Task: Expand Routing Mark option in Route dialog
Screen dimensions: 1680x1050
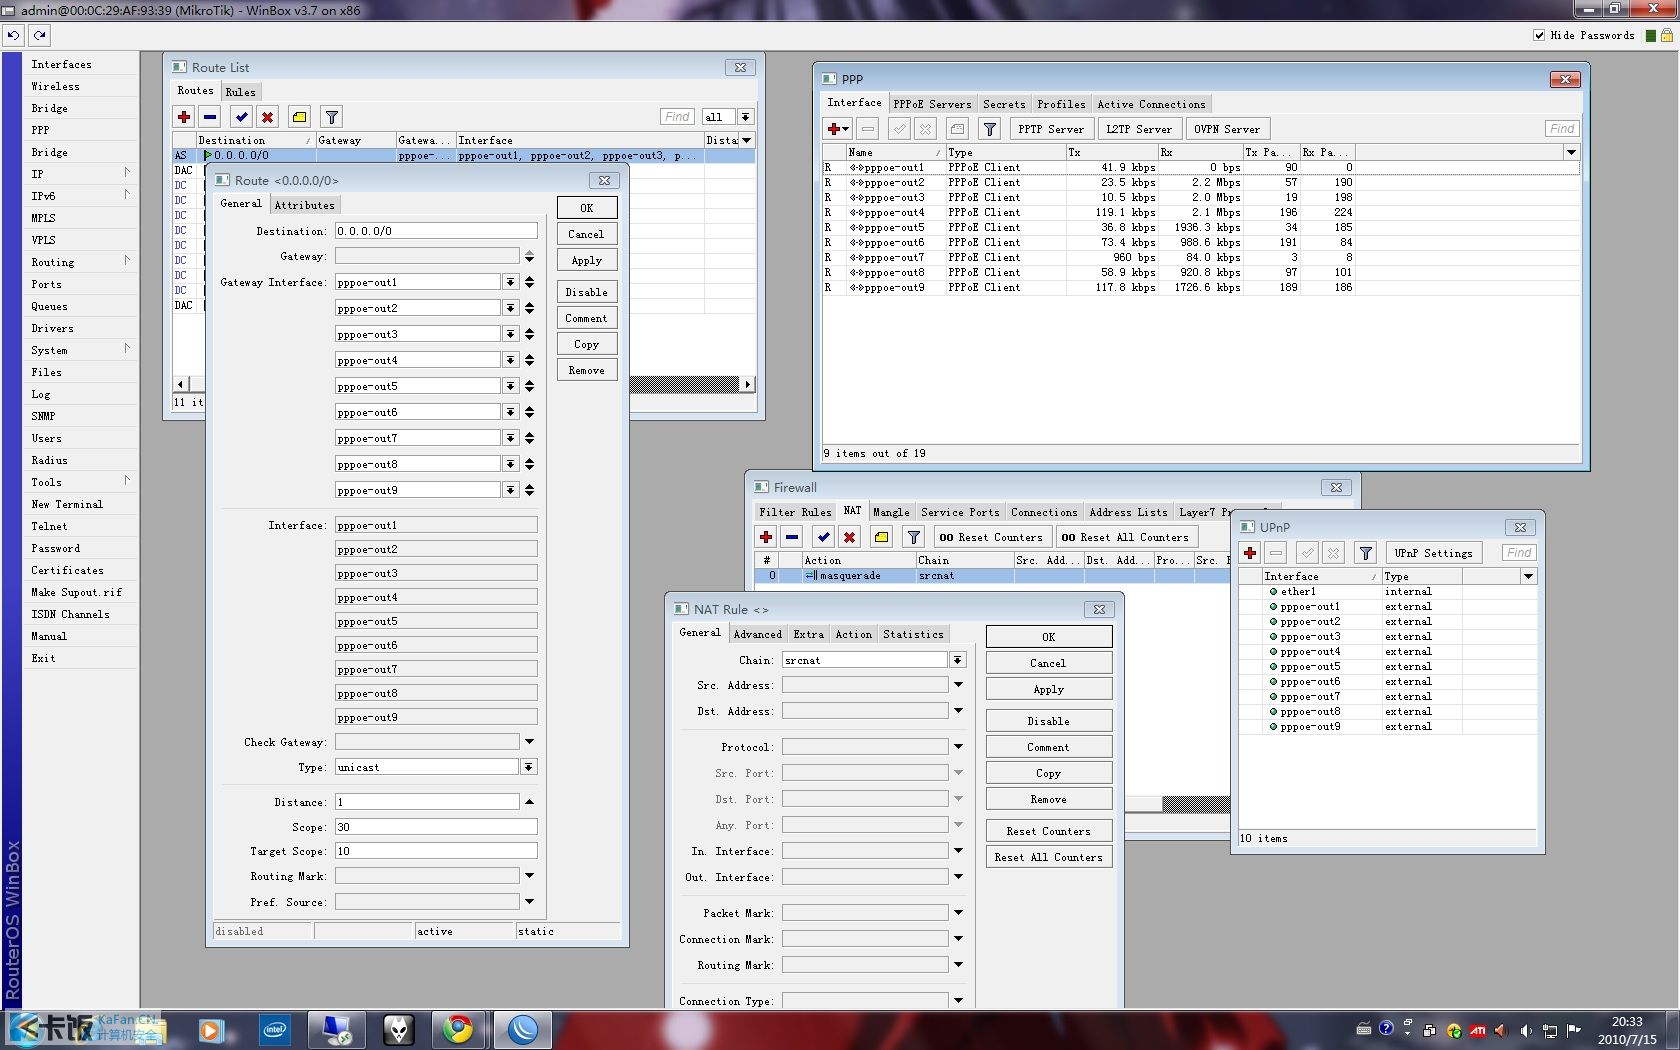Action: (x=529, y=876)
